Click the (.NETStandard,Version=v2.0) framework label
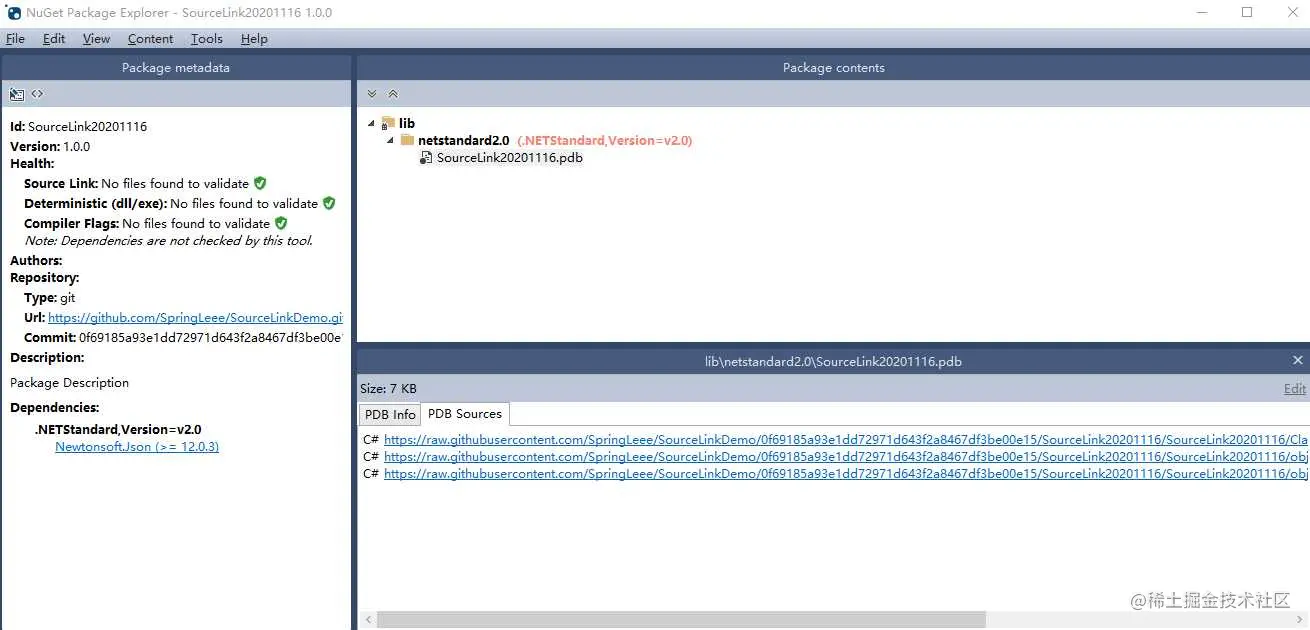1310x630 pixels. pos(605,140)
